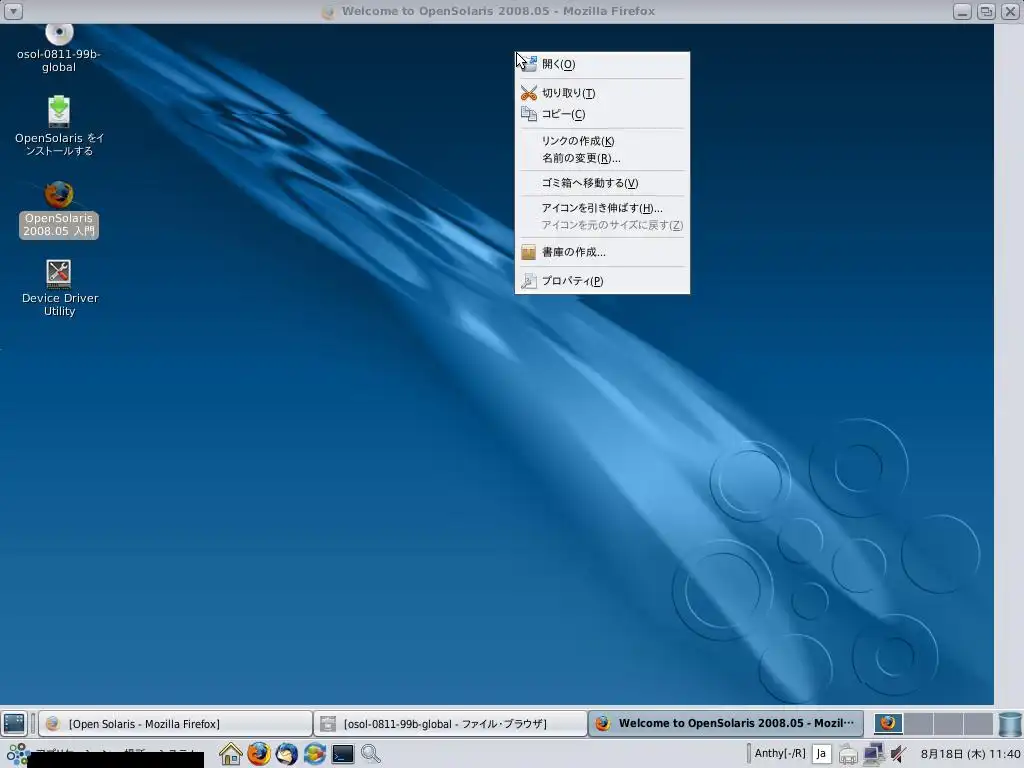Open the terminal launcher on the panel
Screen dimensions: 1024x768
pos(343,754)
